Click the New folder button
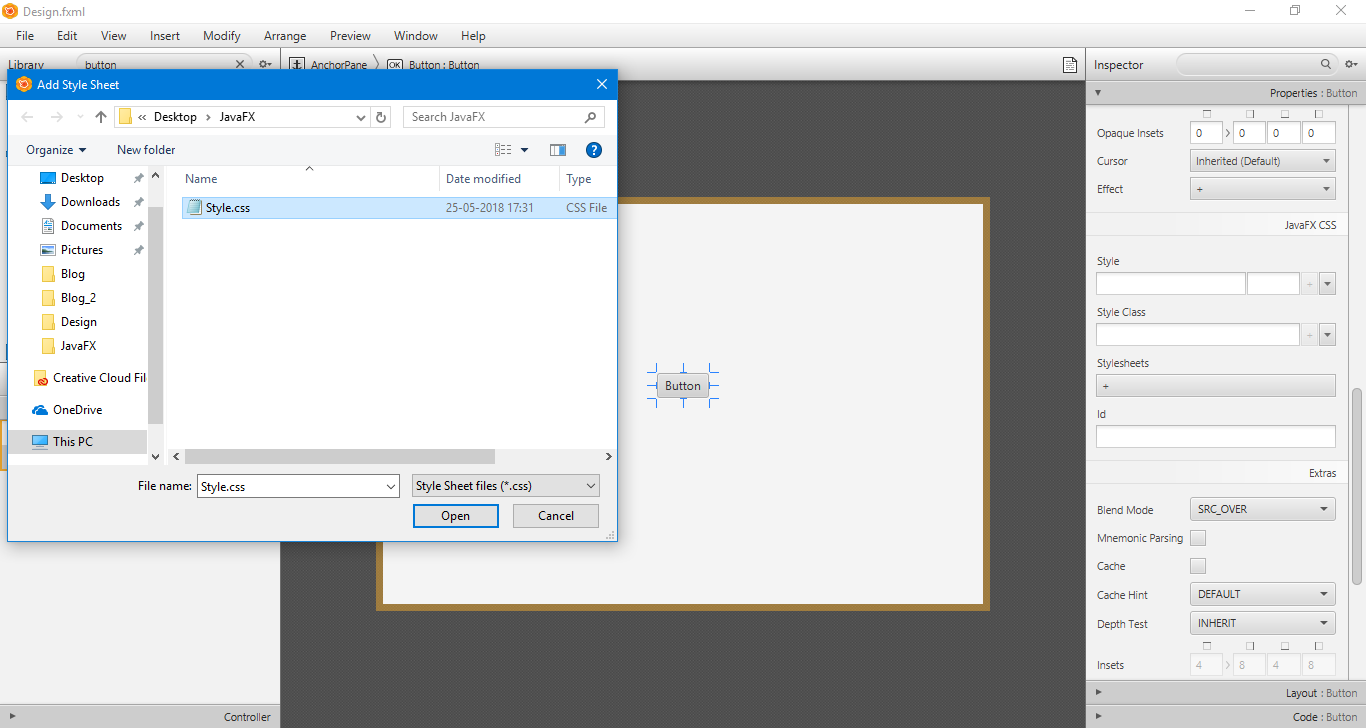Viewport: 1366px width, 728px height. (x=146, y=149)
